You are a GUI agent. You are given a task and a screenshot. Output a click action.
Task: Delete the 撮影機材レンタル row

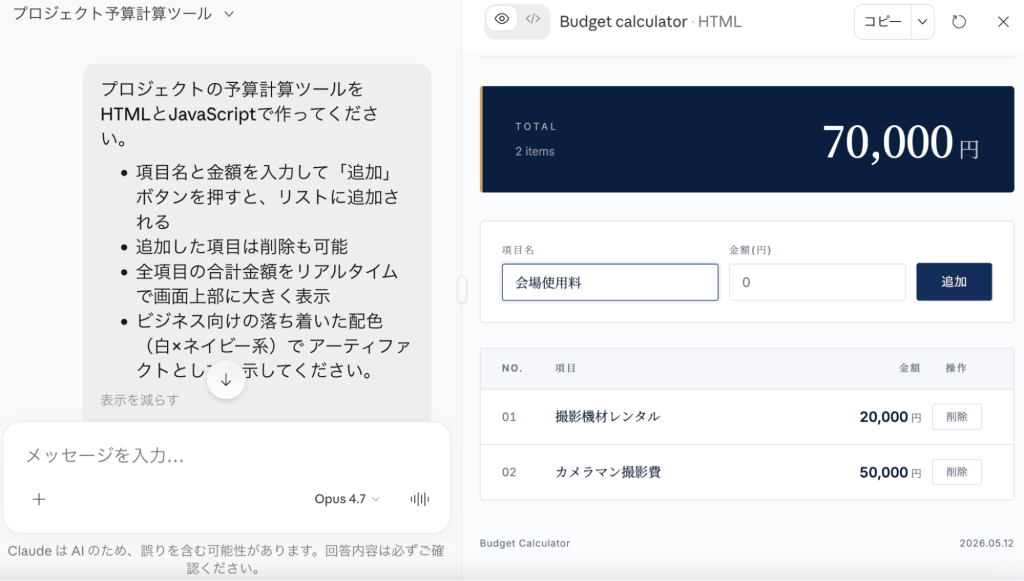(956, 416)
